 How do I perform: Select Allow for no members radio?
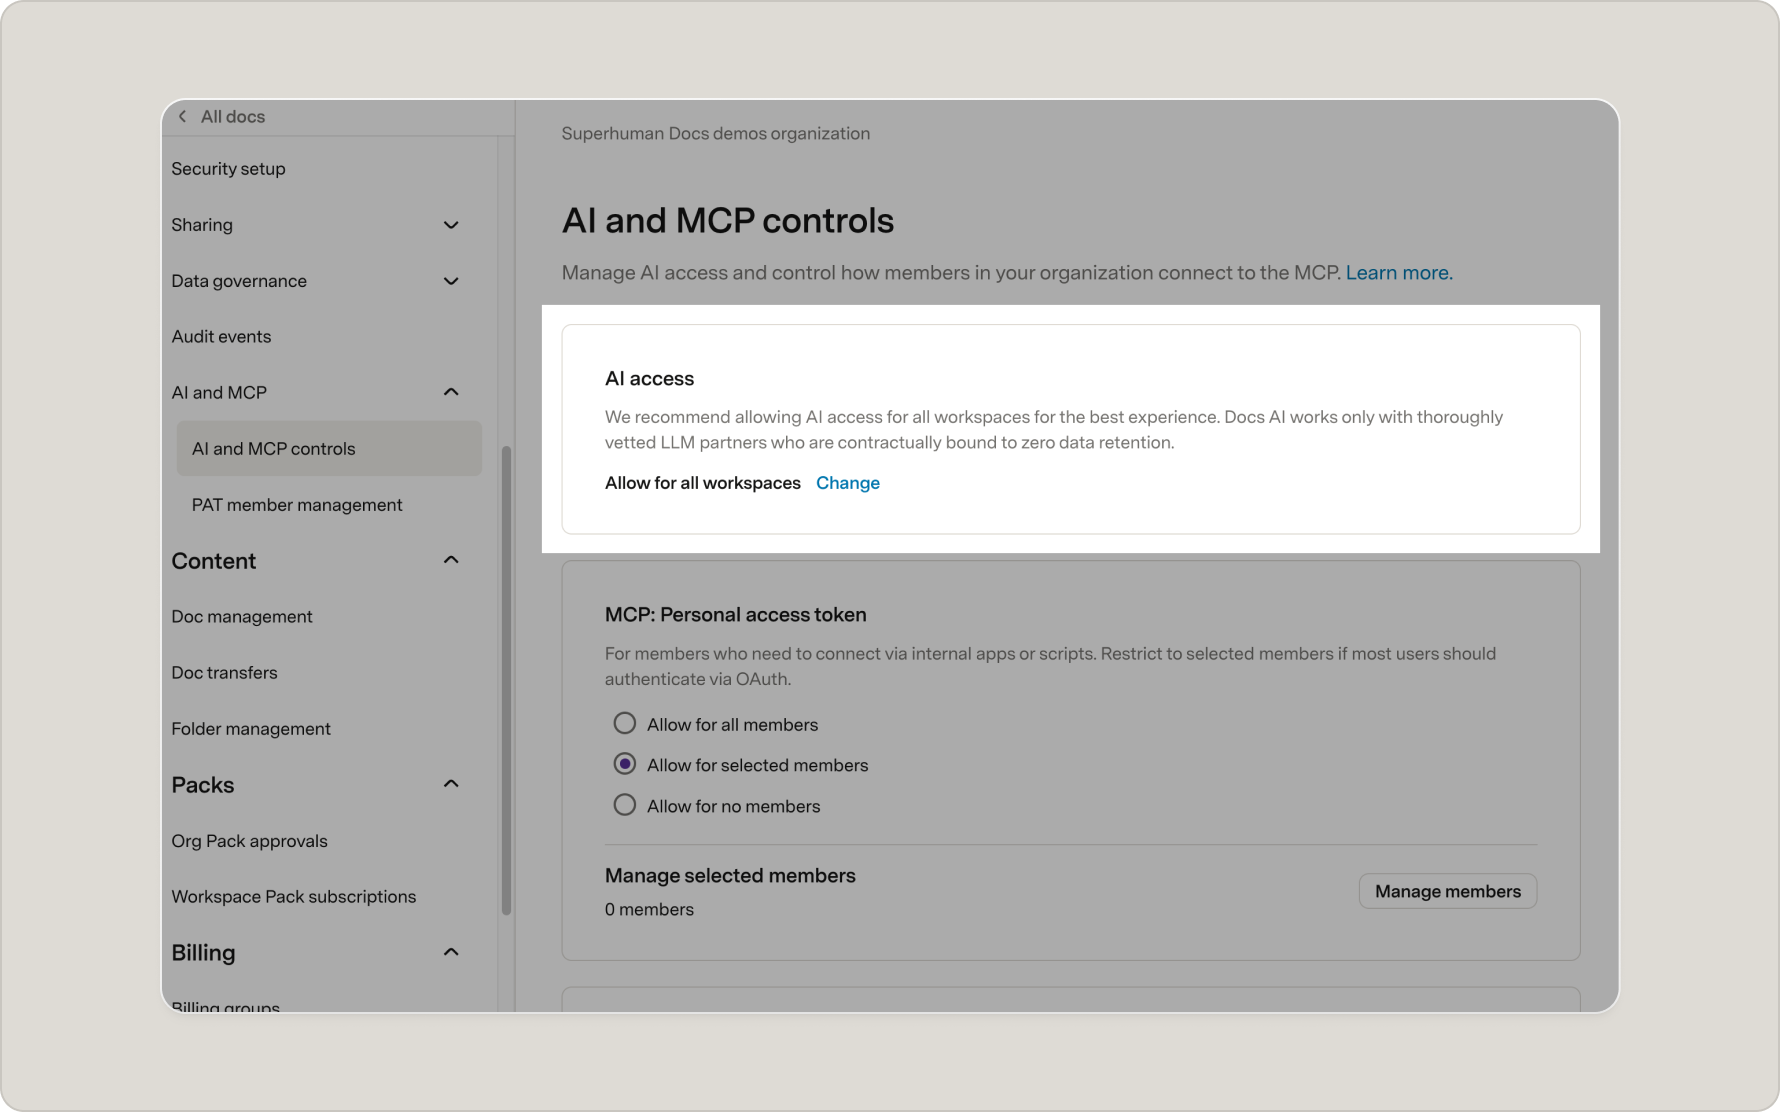tap(624, 805)
